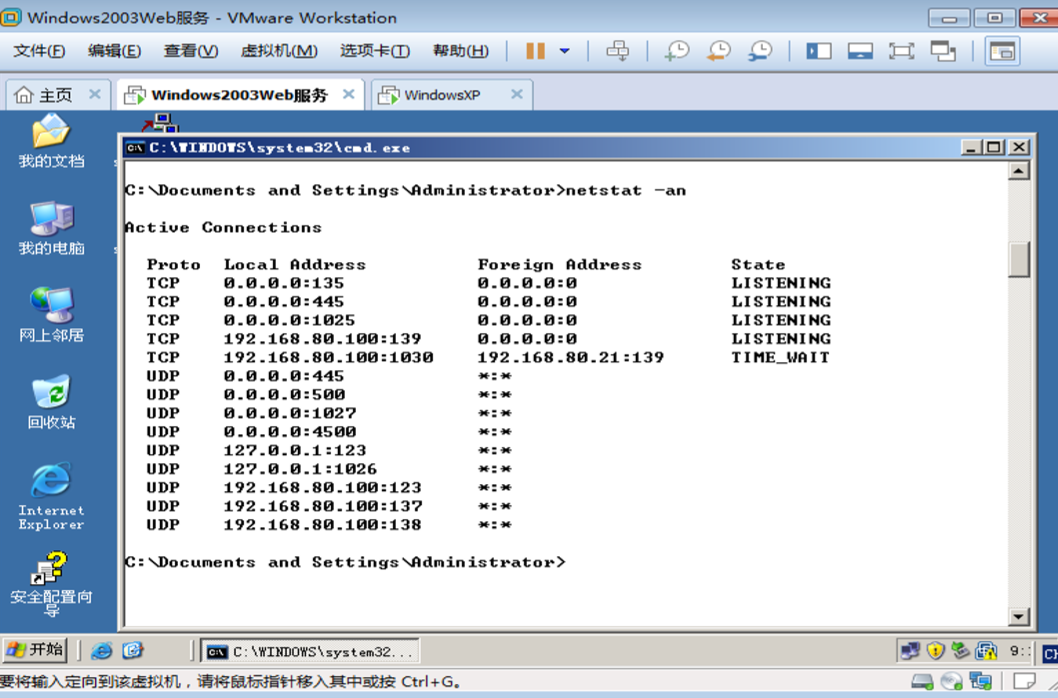Switch to the WindowsXP tab
The height and width of the screenshot is (698, 1058).
[x=442, y=95]
